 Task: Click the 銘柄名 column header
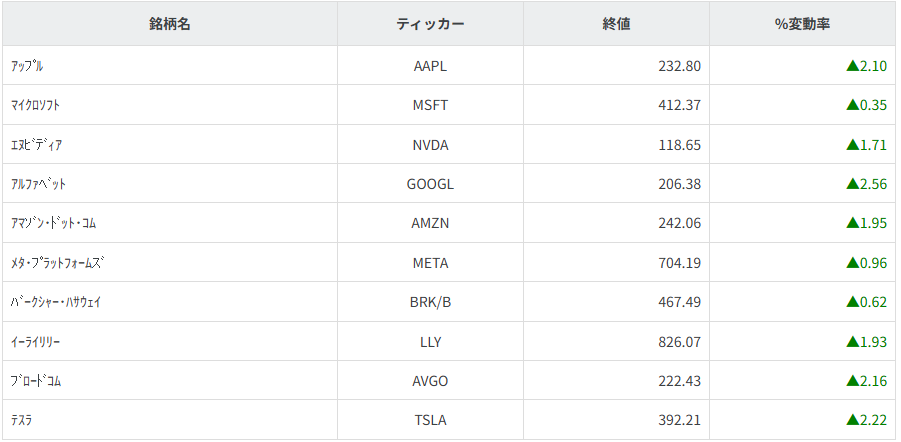coord(170,24)
